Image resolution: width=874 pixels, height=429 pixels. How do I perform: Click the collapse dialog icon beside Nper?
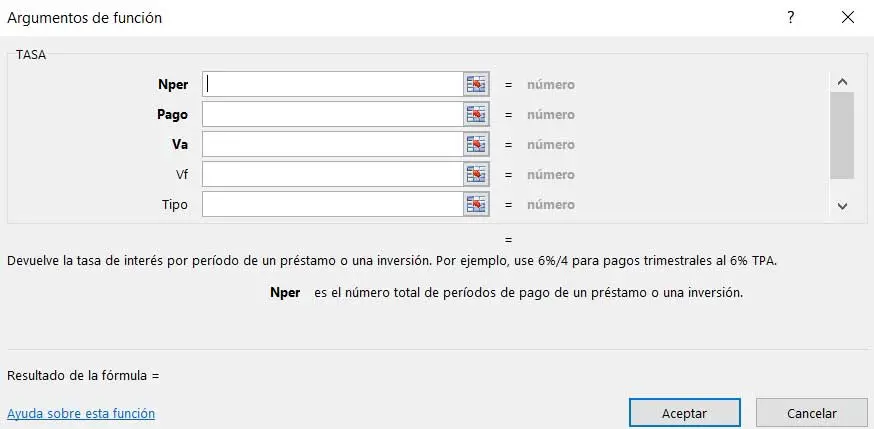coord(476,85)
